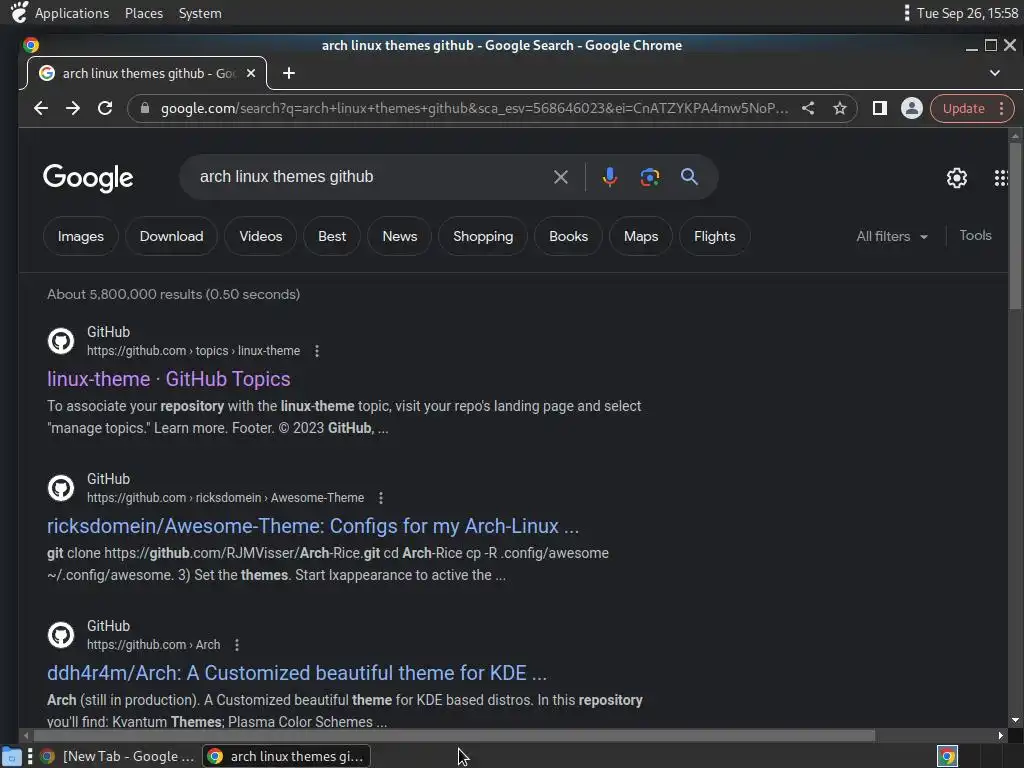Search by image with Google Lens
Screen dimensions: 1024x768
tap(650, 177)
